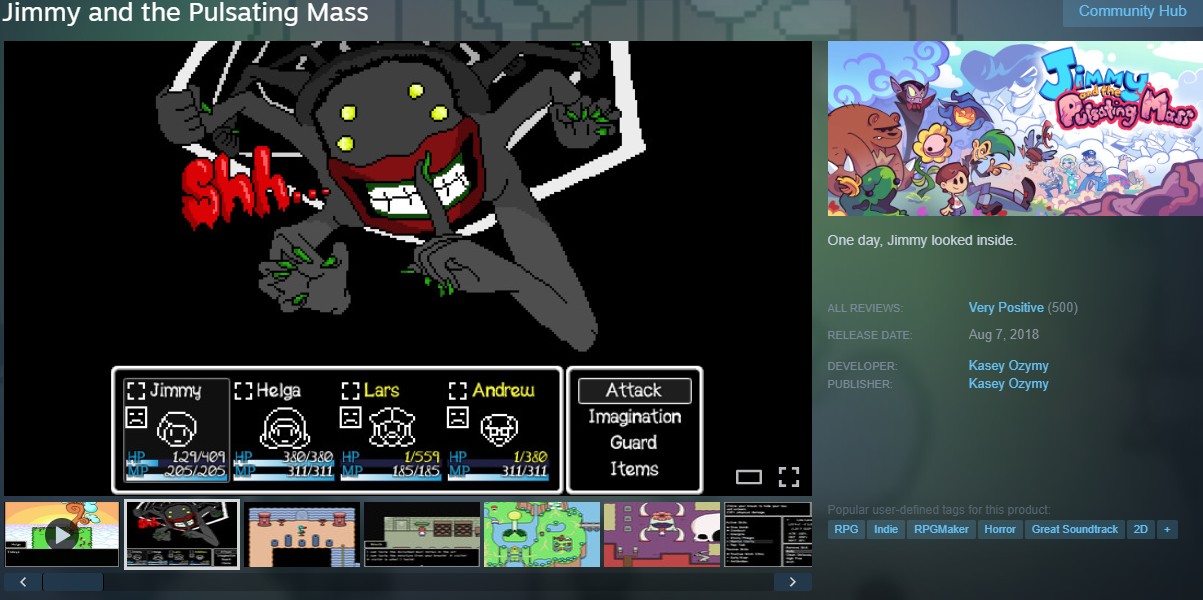Click the description 'One day, Jimmy looked inside.'
The width and height of the screenshot is (1203, 600).
point(922,241)
